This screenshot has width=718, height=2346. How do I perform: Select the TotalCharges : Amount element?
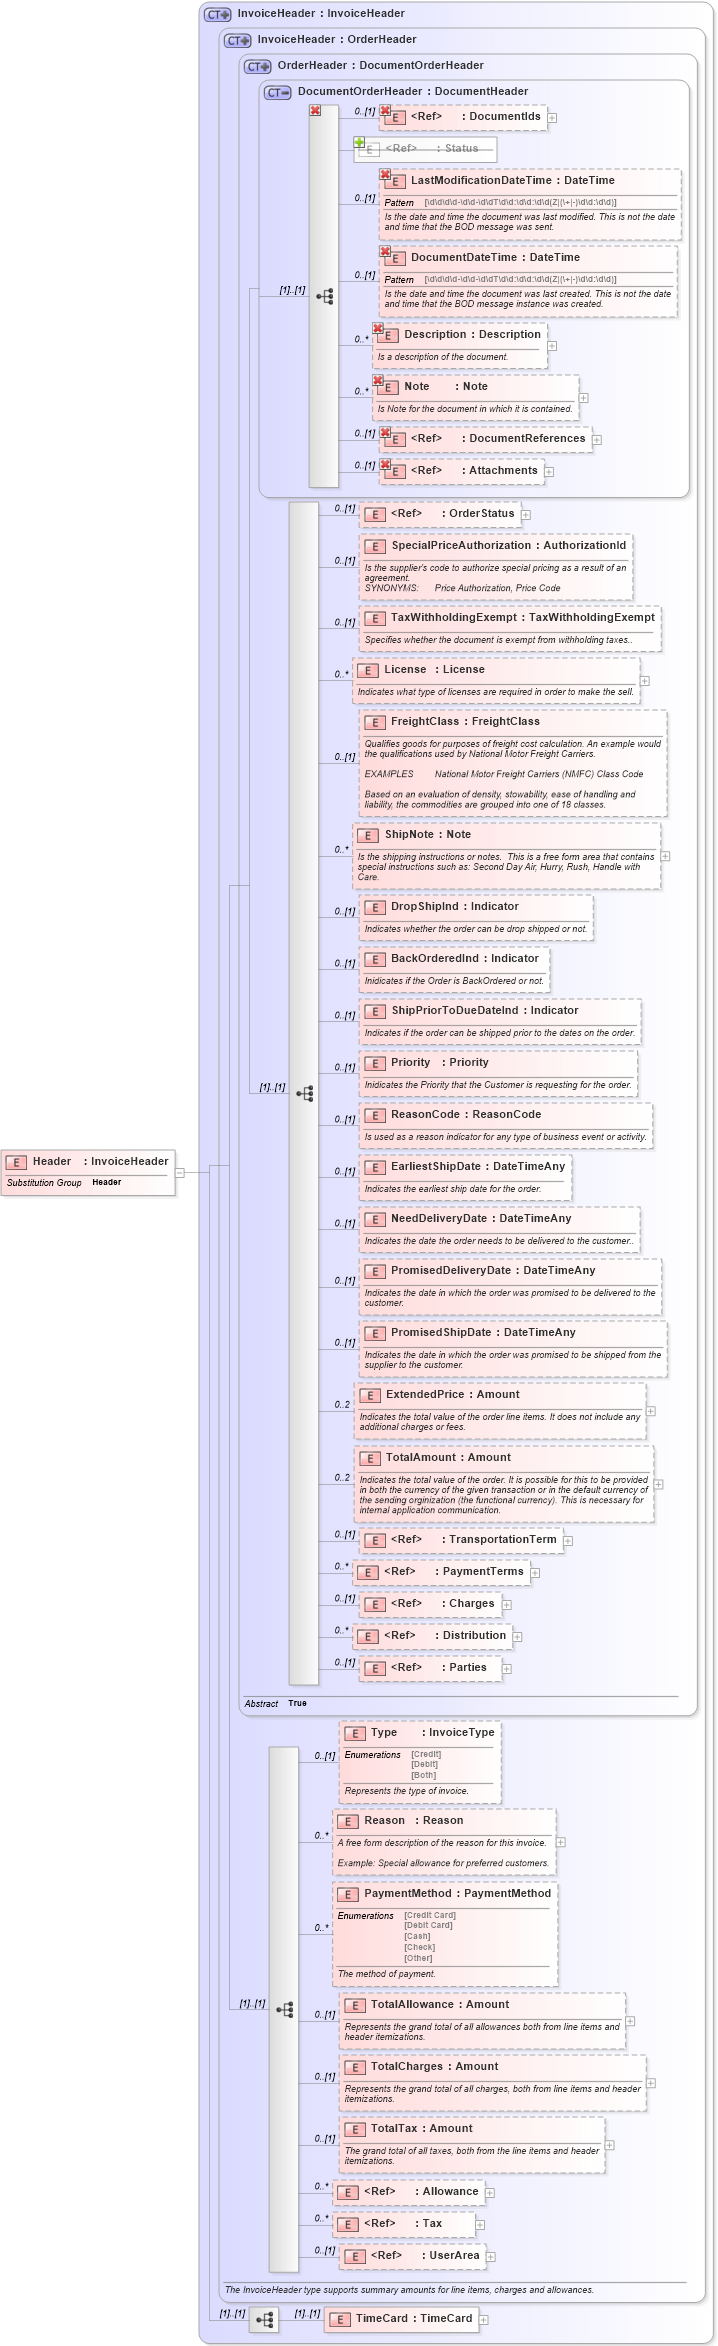(493, 2082)
